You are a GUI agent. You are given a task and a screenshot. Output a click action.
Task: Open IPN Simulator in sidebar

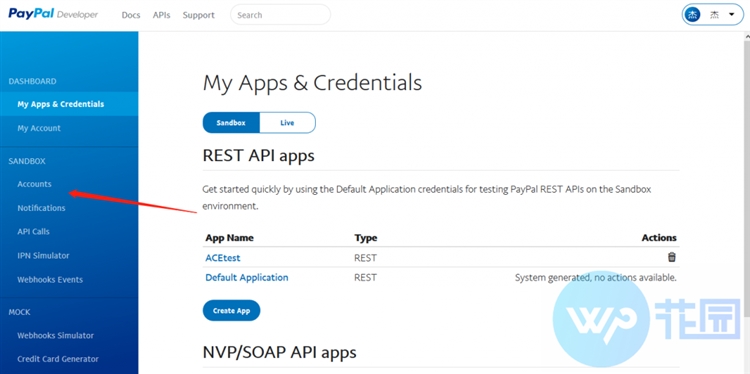(x=44, y=255)
